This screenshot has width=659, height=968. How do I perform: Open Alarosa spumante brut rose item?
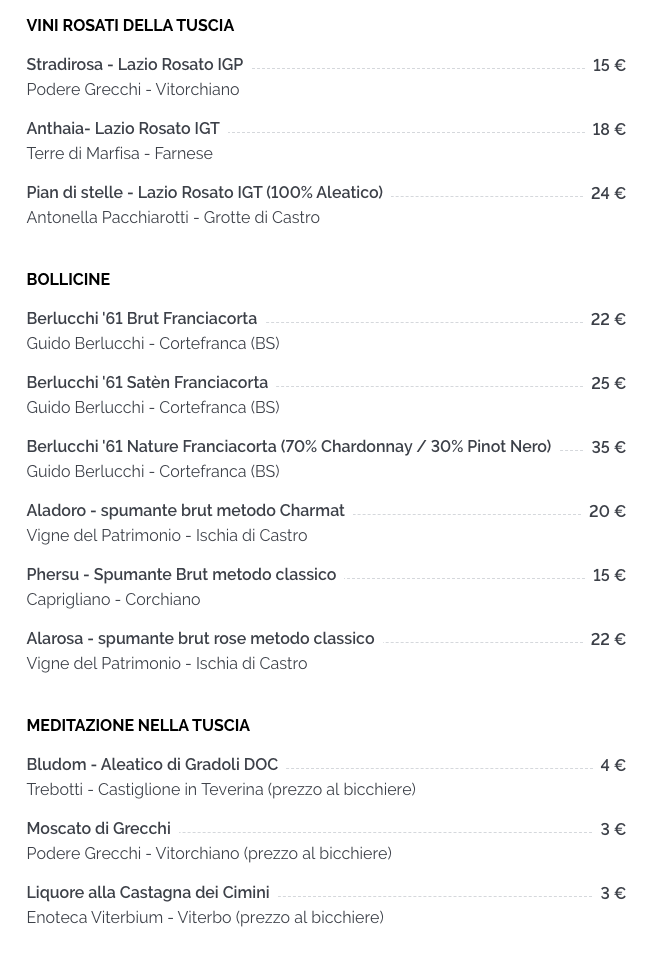pyautogui.click(x=200, y=638)
